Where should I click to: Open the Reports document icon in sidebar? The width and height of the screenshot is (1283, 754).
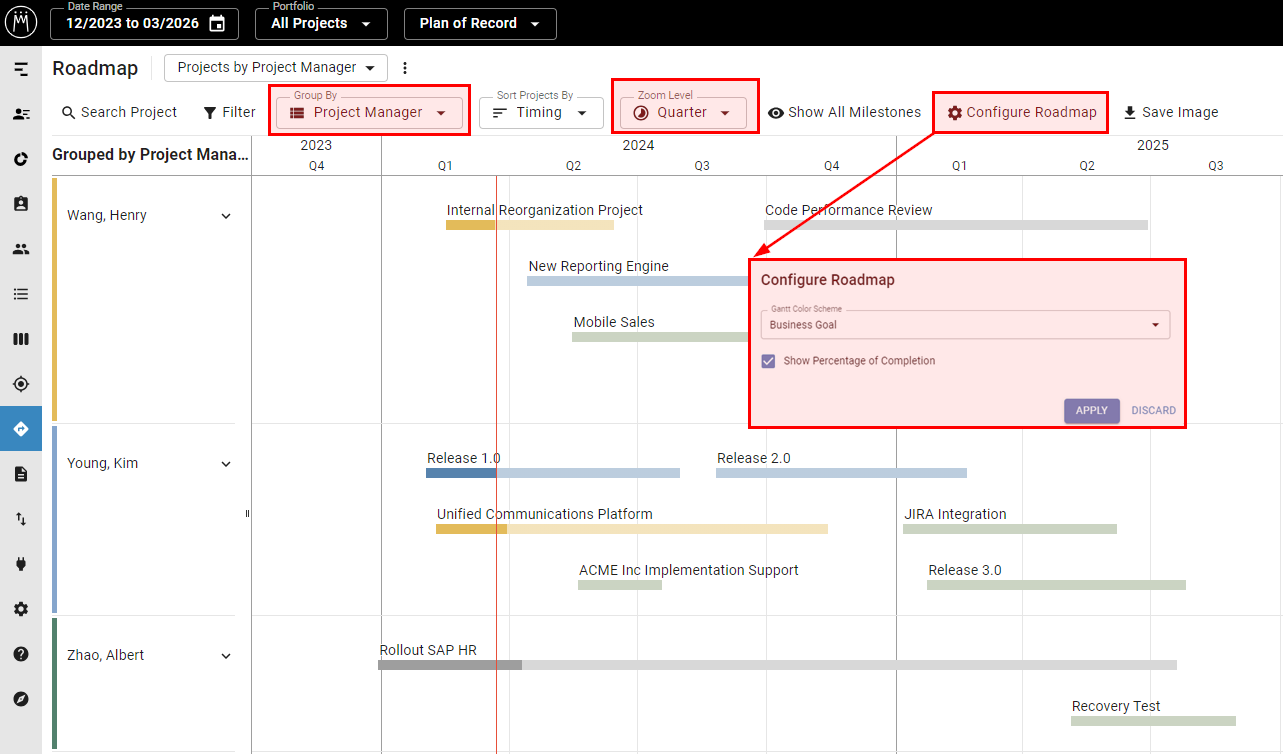click(21, 473)
